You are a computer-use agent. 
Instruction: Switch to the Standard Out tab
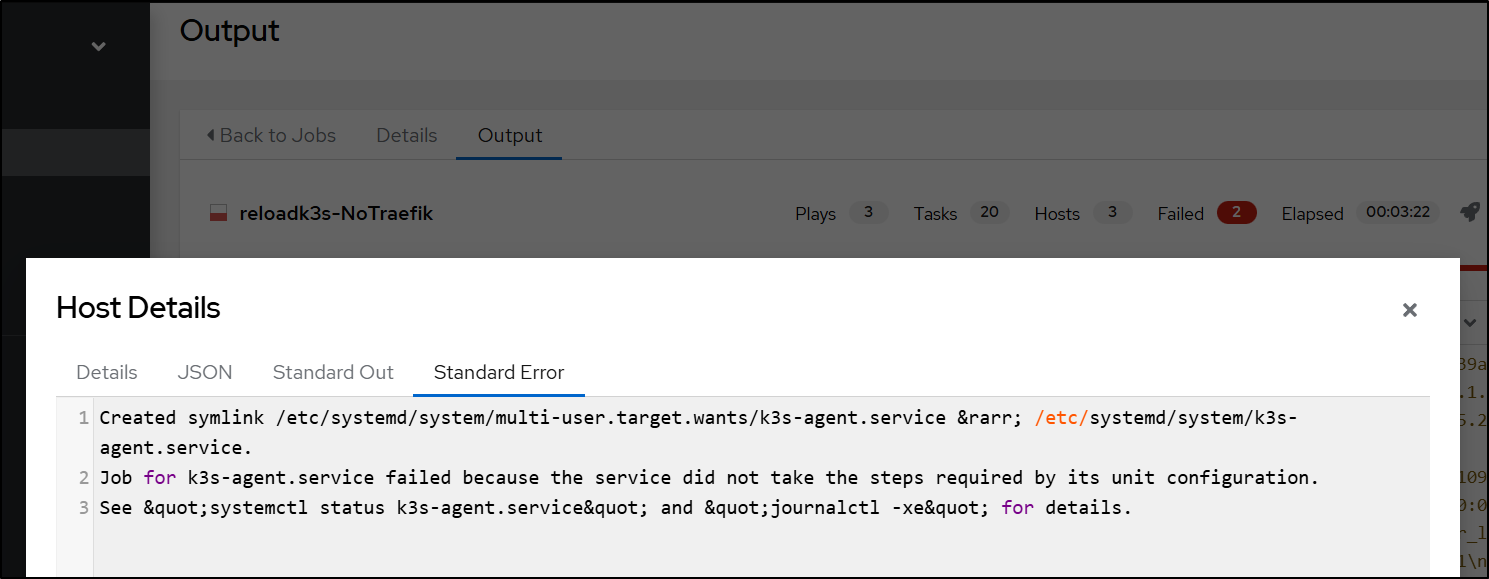333,372
